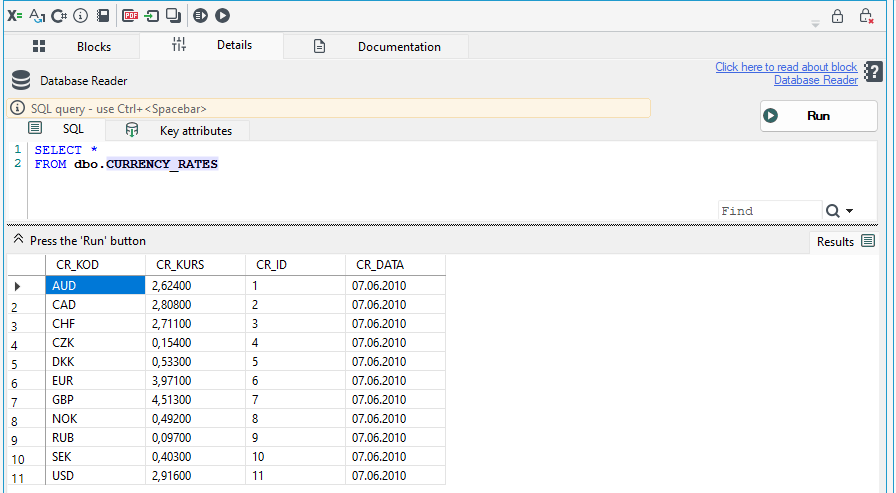
Task: Select the CZK cell
Action: [x=95, y=342]
